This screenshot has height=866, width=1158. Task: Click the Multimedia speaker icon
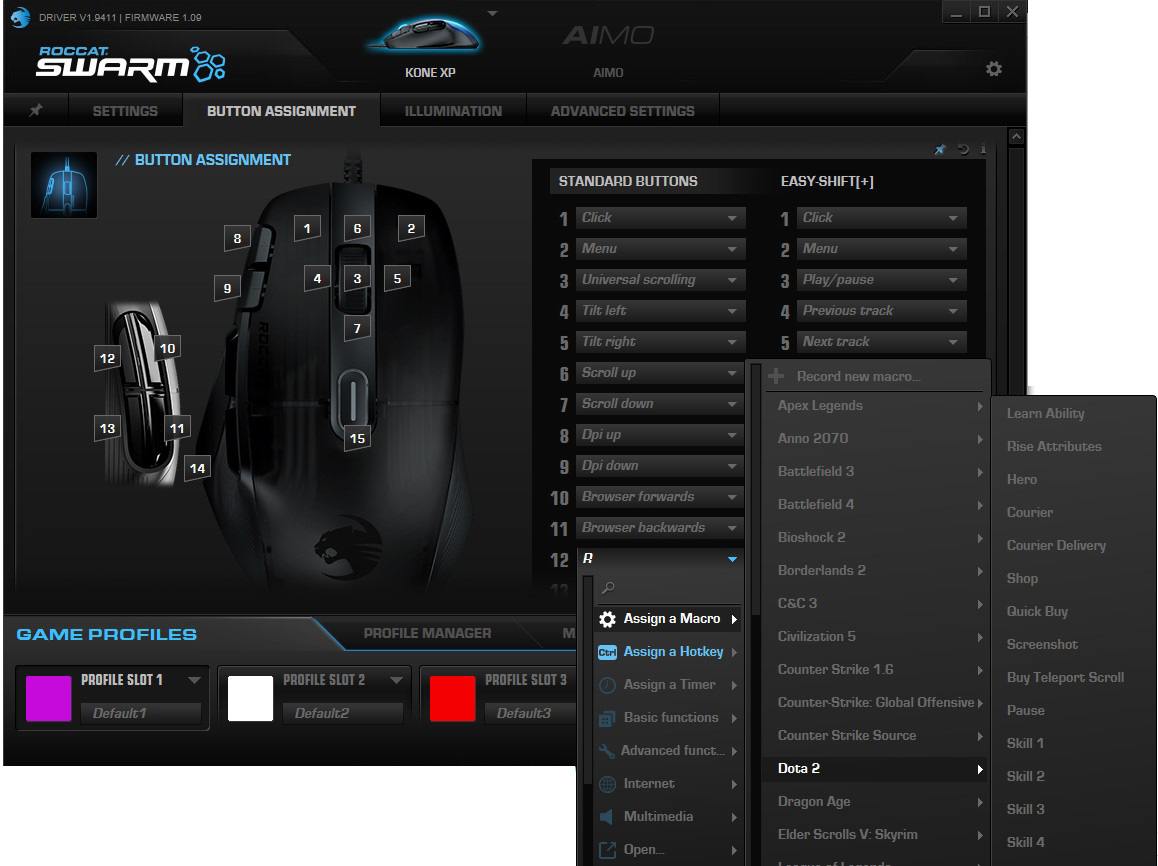(x=607, y=817)
